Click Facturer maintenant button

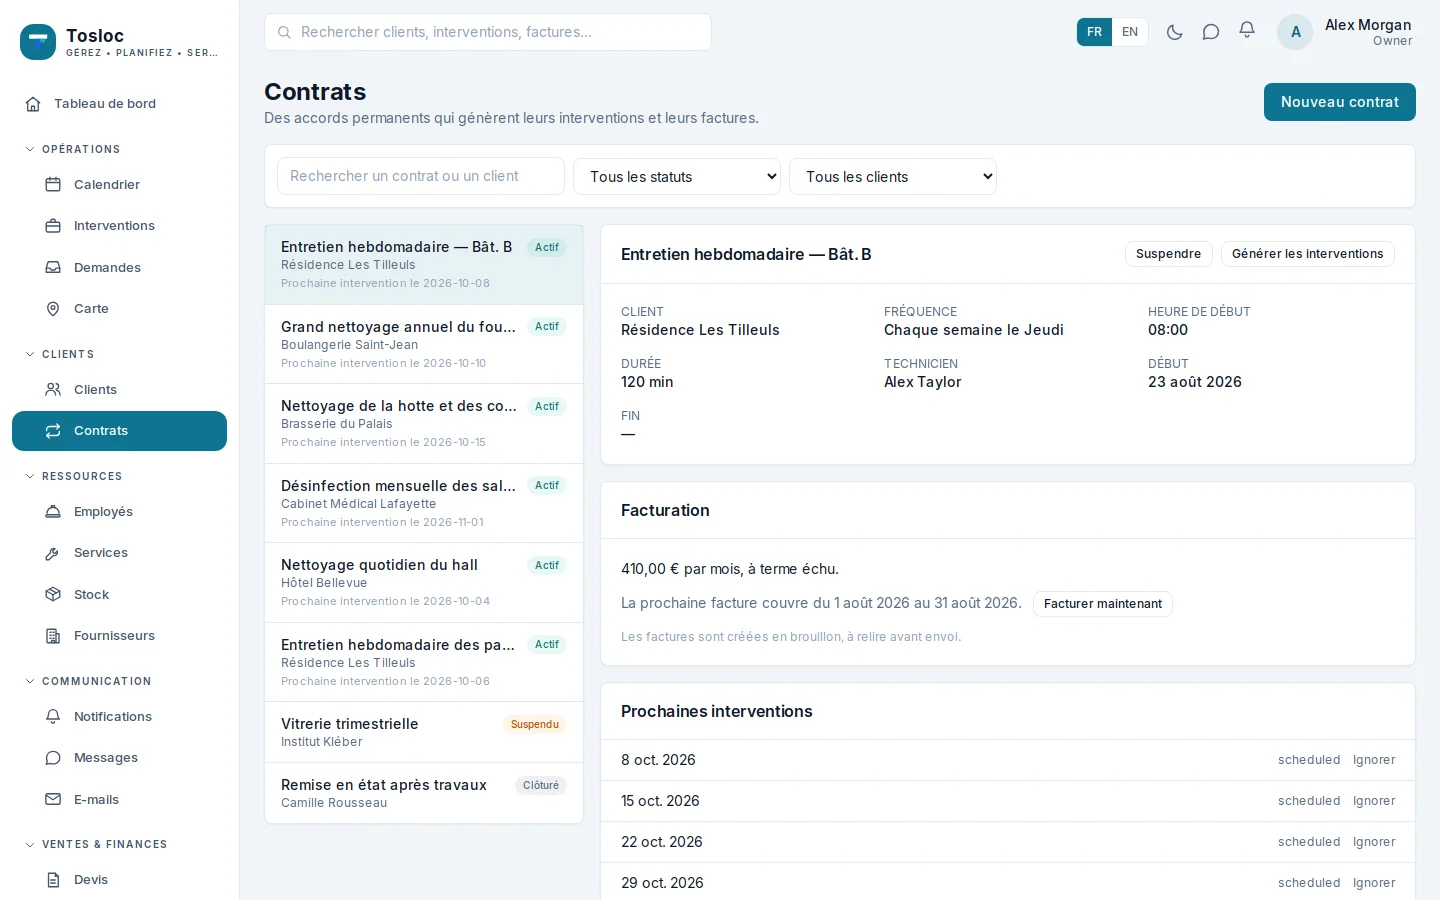1103,603
